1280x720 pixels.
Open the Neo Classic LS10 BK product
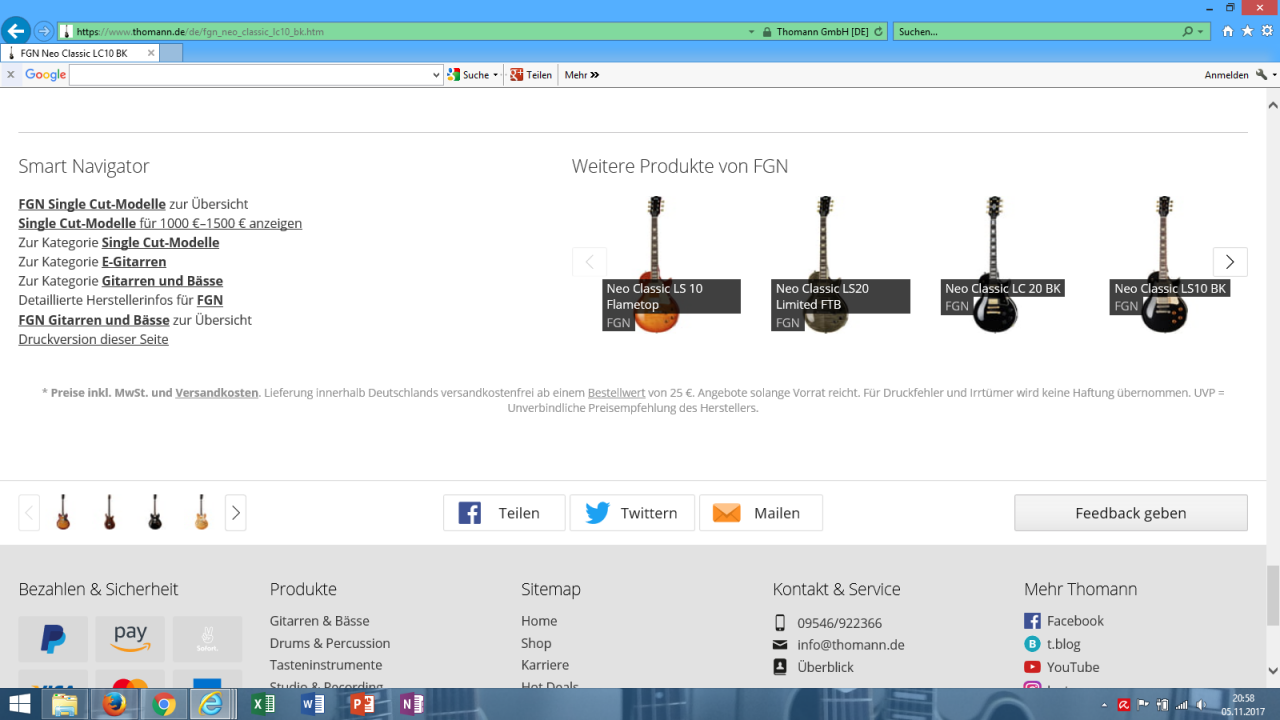click(x=1163, y=265)
